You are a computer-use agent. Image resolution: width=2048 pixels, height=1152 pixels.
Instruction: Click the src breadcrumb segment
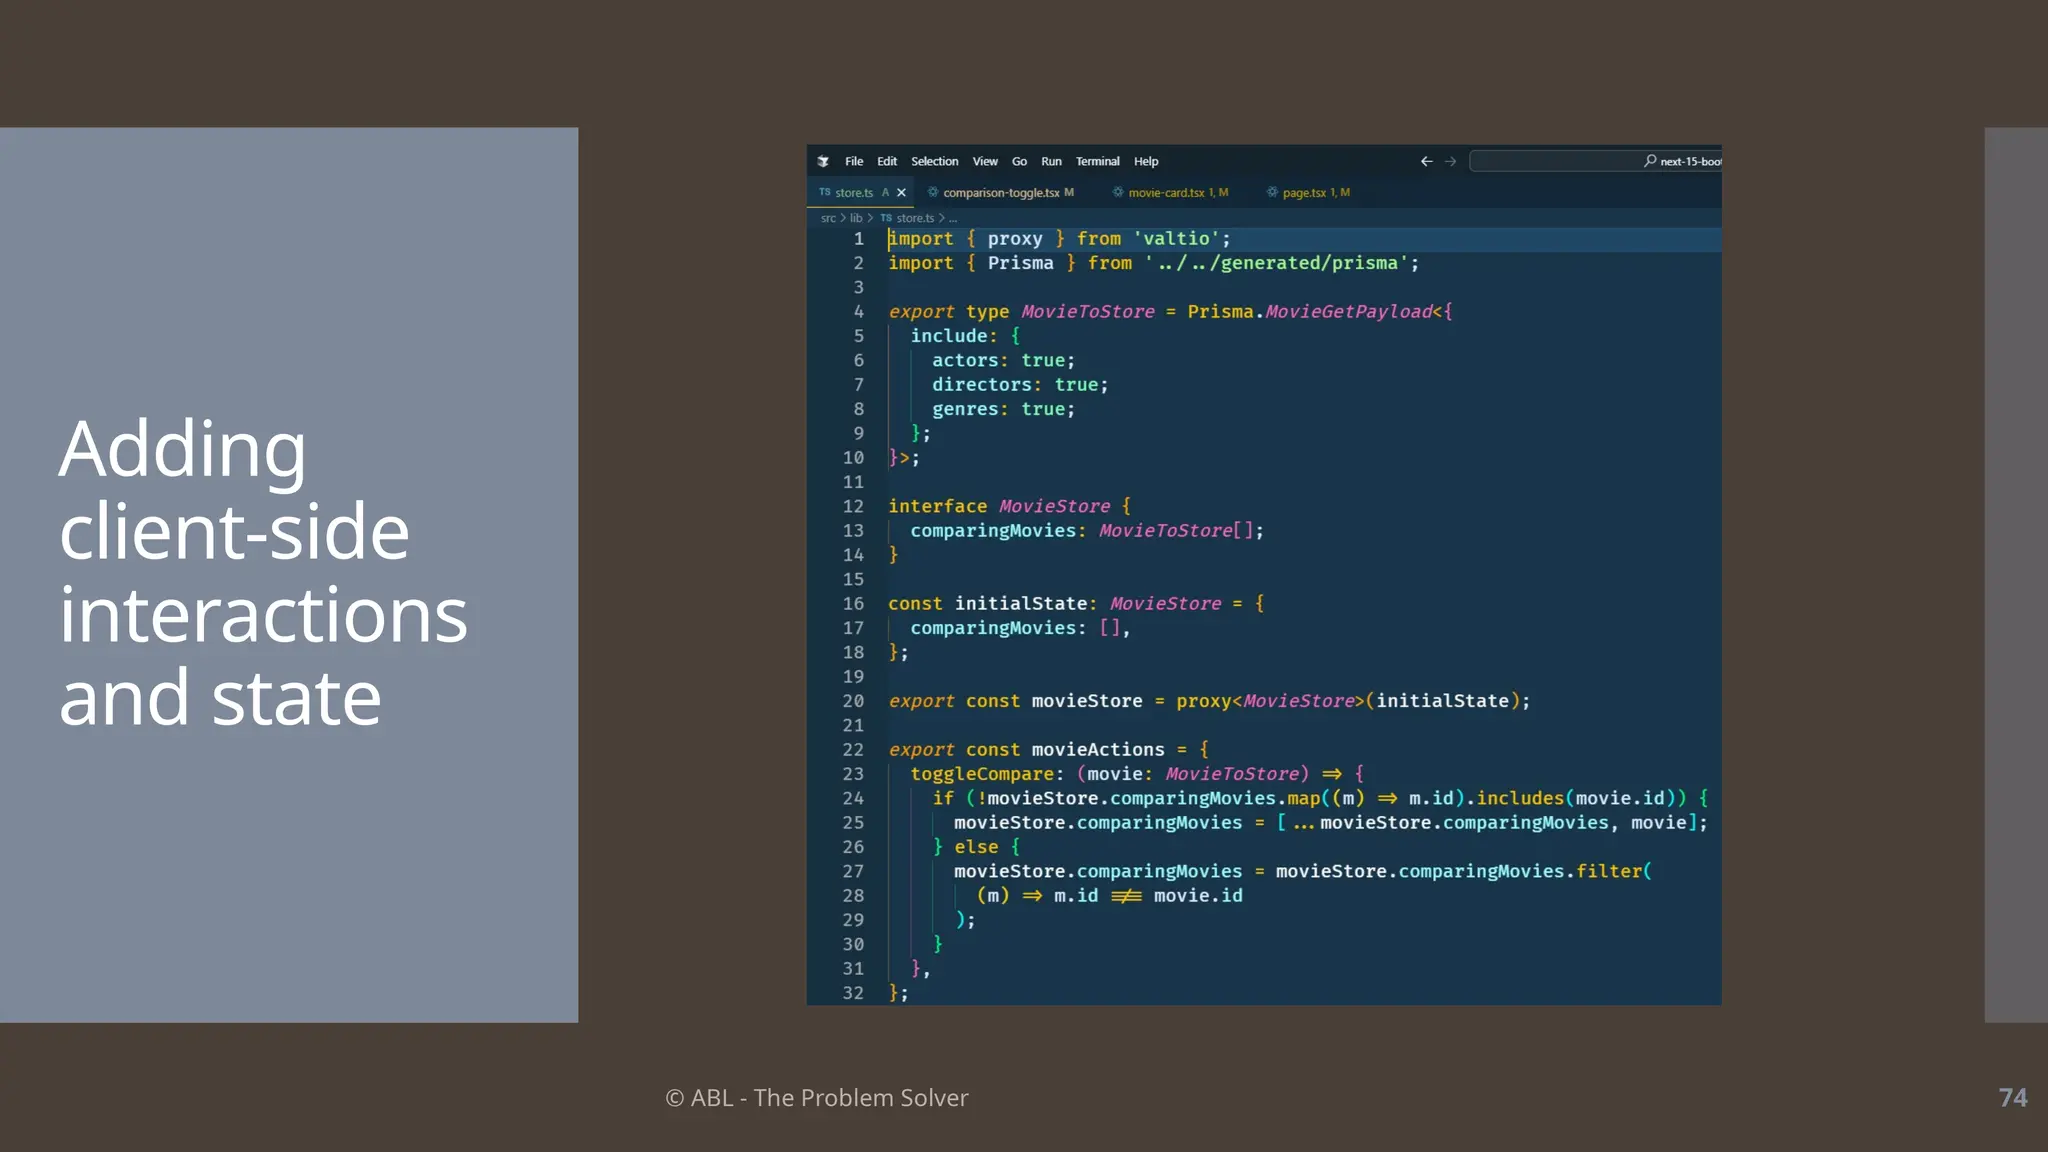[x=828, y=218]
